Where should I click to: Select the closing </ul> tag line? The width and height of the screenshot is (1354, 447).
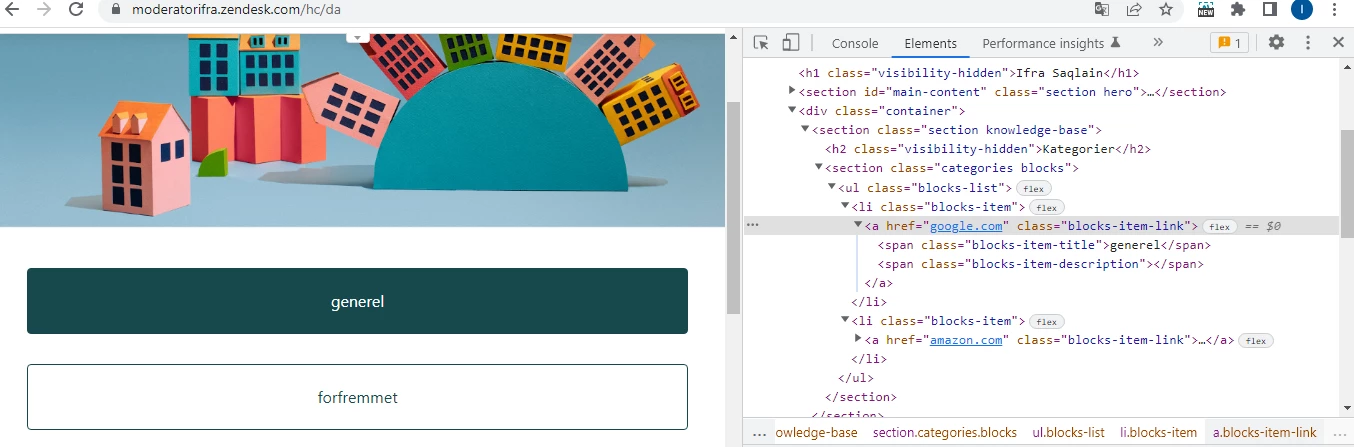[856, 378]
